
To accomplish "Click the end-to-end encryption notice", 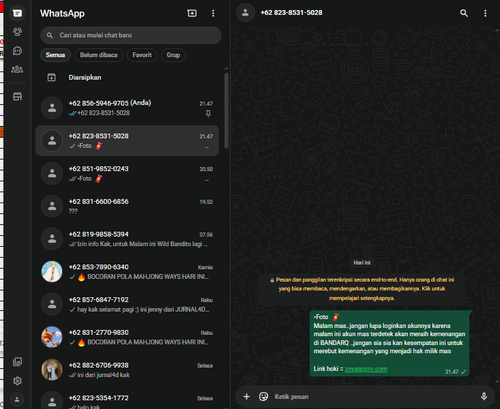I will (362, 289).
